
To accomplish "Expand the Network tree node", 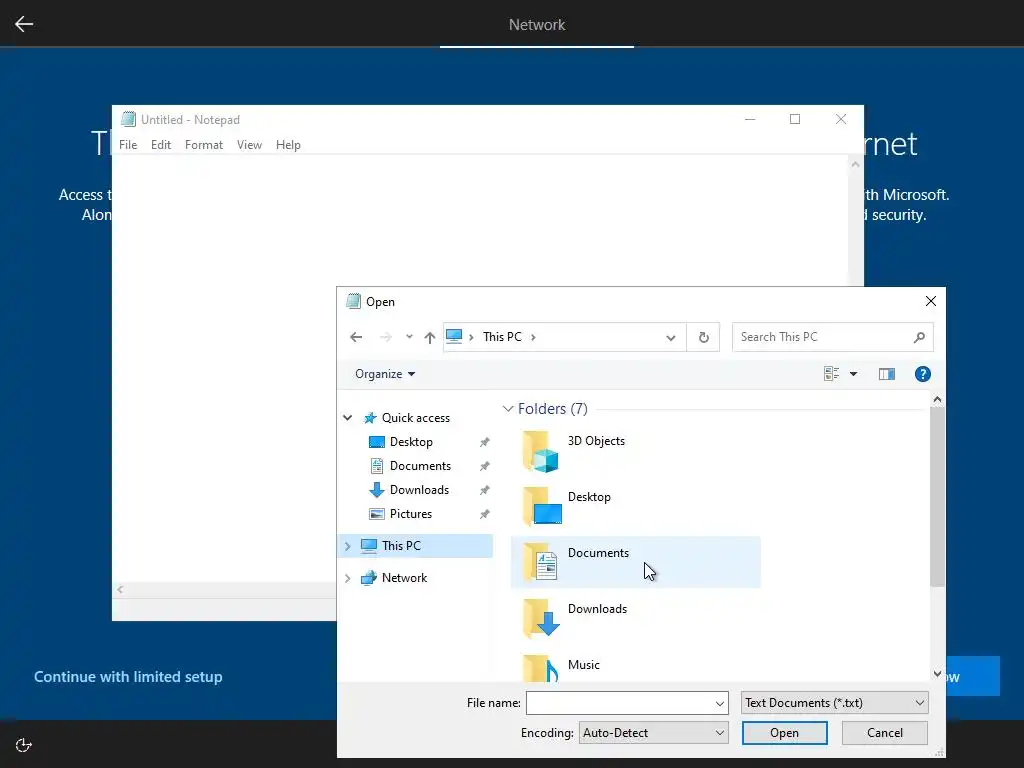I will coord(347,578).
